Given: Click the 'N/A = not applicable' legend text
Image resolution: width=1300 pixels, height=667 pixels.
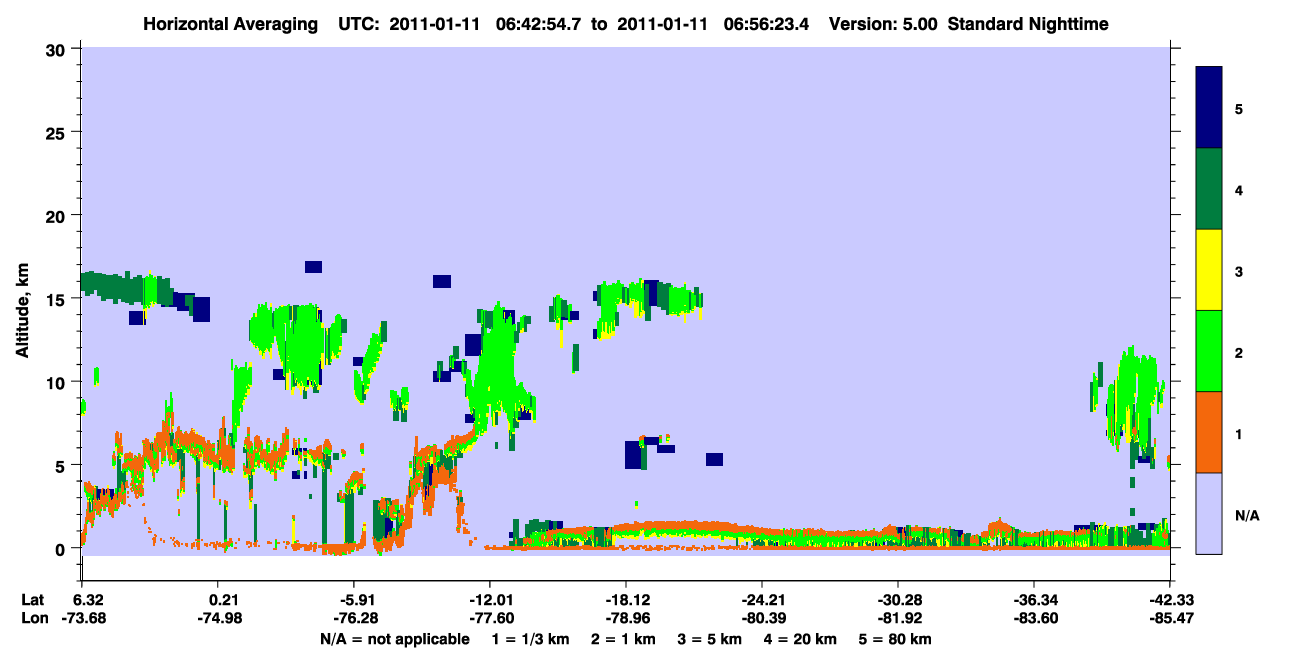Looking at the screenshot, I should pyautogui.click(x=395, y=639).
